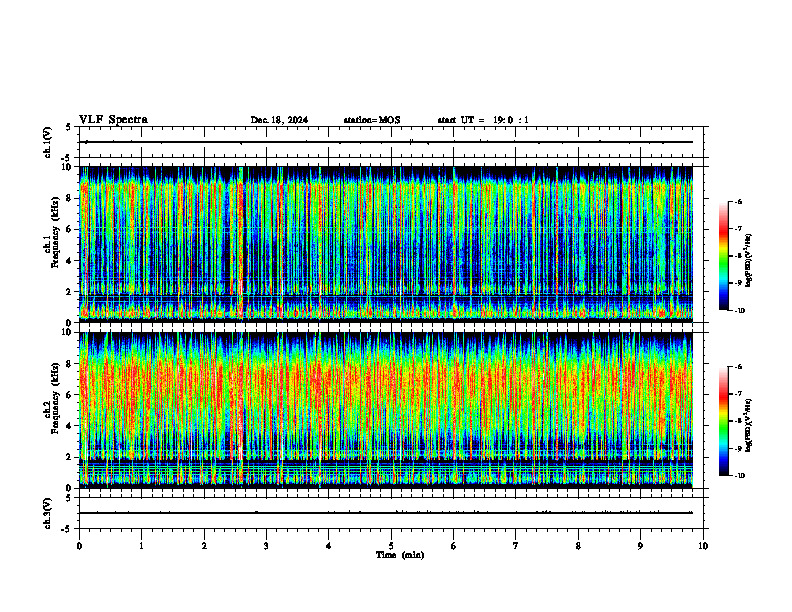Click the "8" kHz tick on ch.1 frequency axis
This screenshot has height=612, width=792.
pyautogui.click(x=70, y=198)
